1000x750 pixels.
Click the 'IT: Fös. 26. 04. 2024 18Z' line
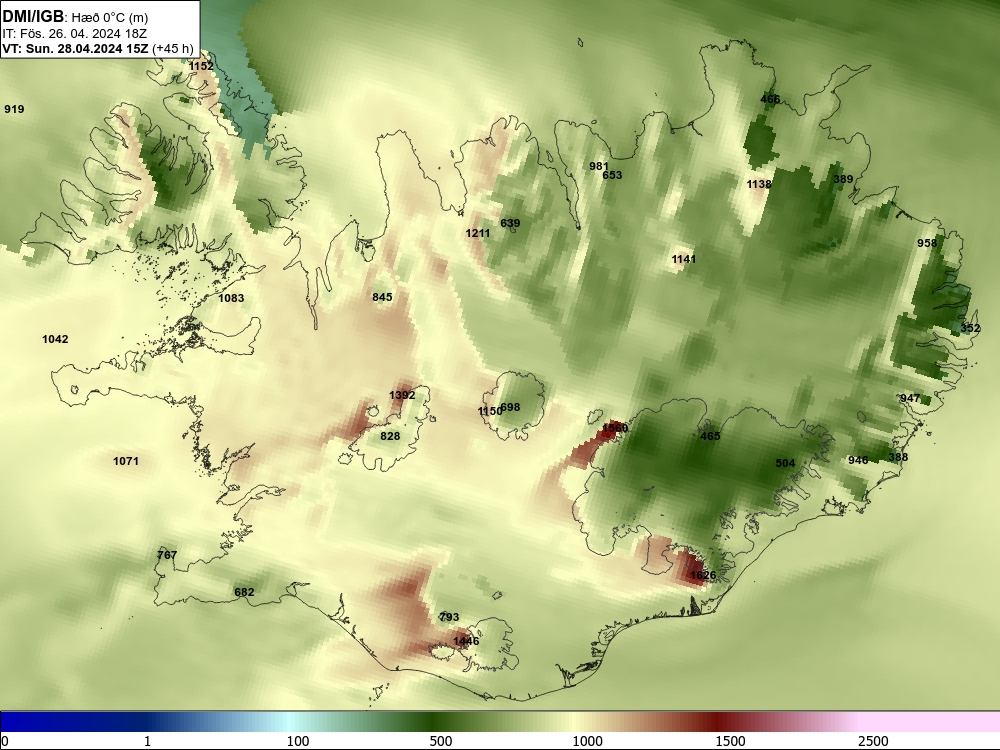click(75, 34)
